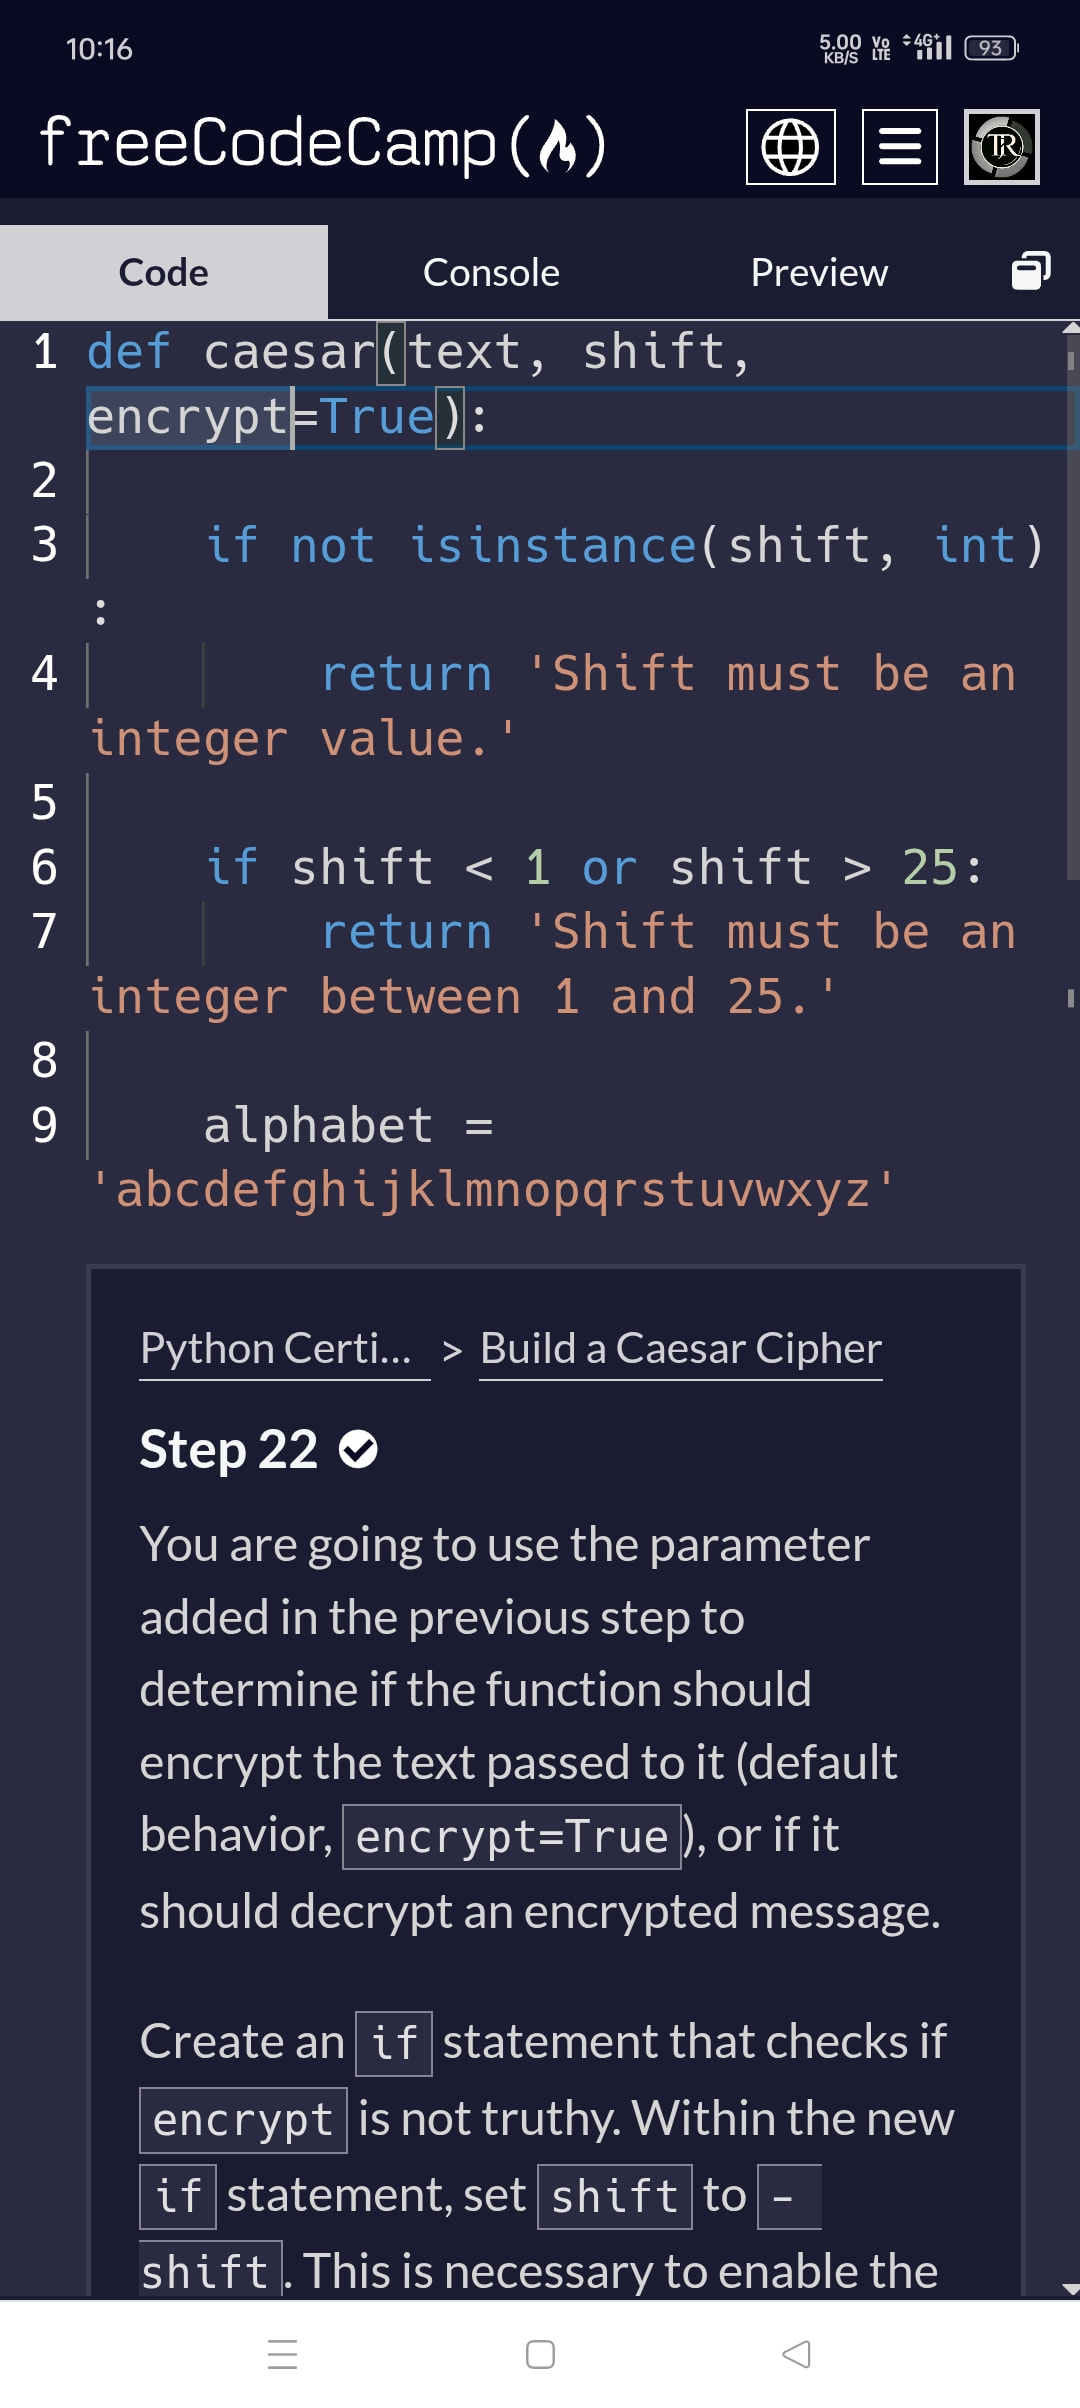Open the Build a Caesar Cipher link
This screenshot has width=1080, height=2408.
tap(680, 1349)
